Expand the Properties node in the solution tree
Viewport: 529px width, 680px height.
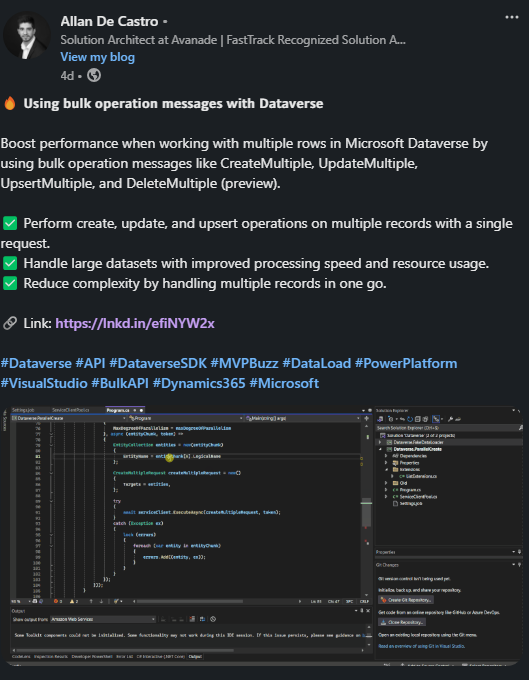pyautogui.click(x=386, y=463)
